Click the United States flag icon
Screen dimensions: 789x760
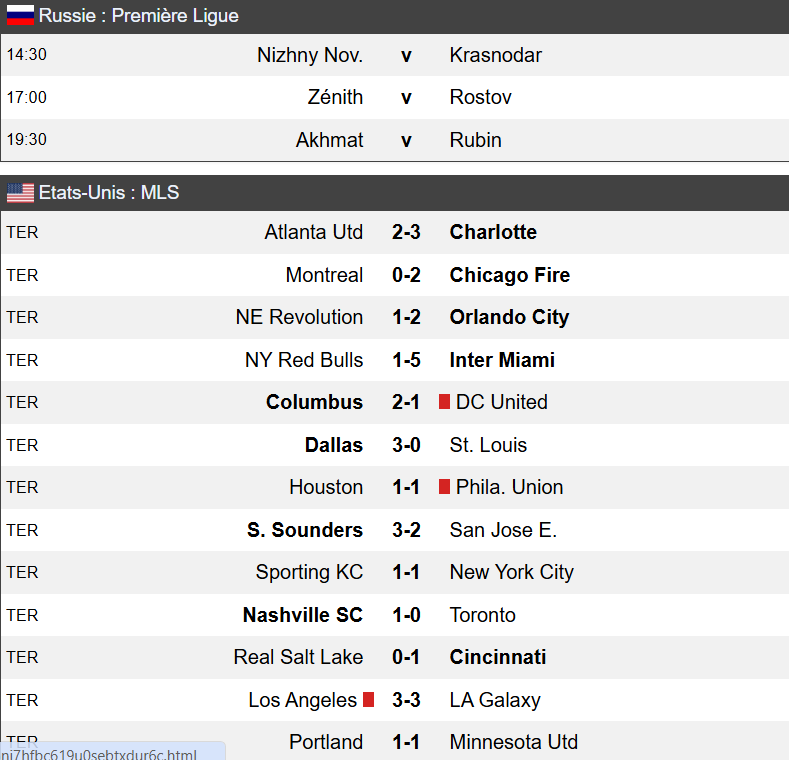tap(20, 193)
